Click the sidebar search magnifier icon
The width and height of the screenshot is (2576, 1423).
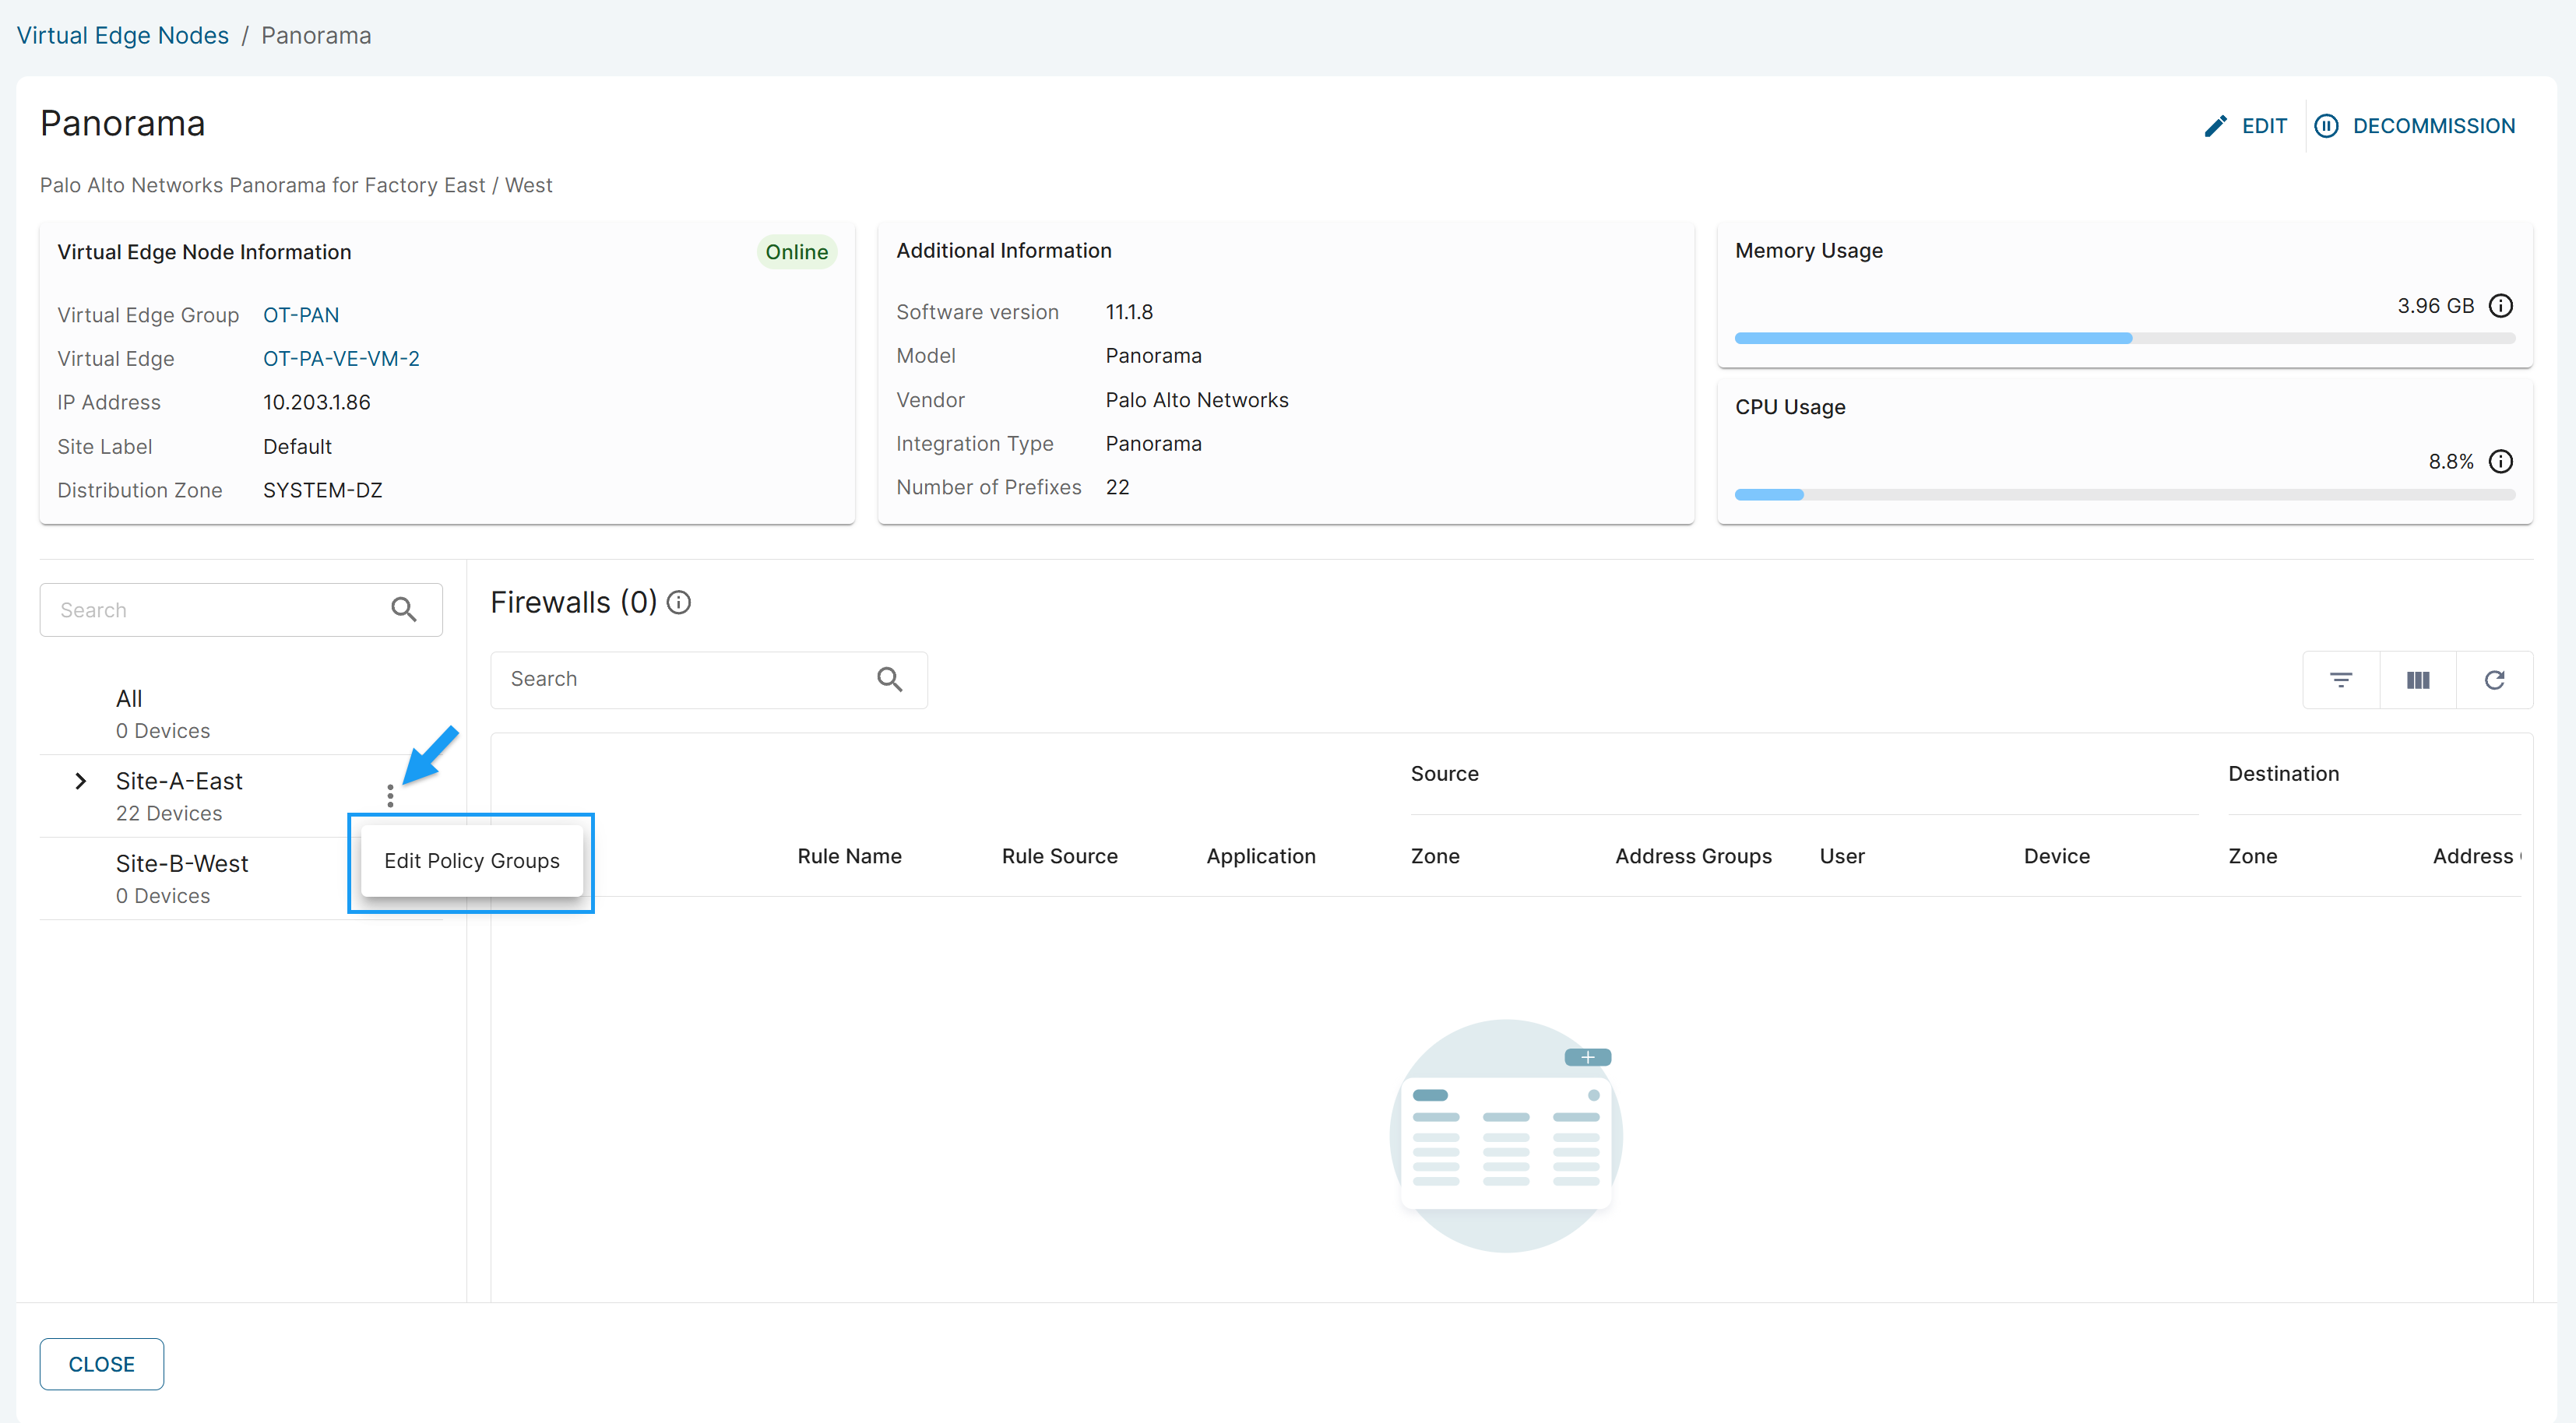pos(404,610)
